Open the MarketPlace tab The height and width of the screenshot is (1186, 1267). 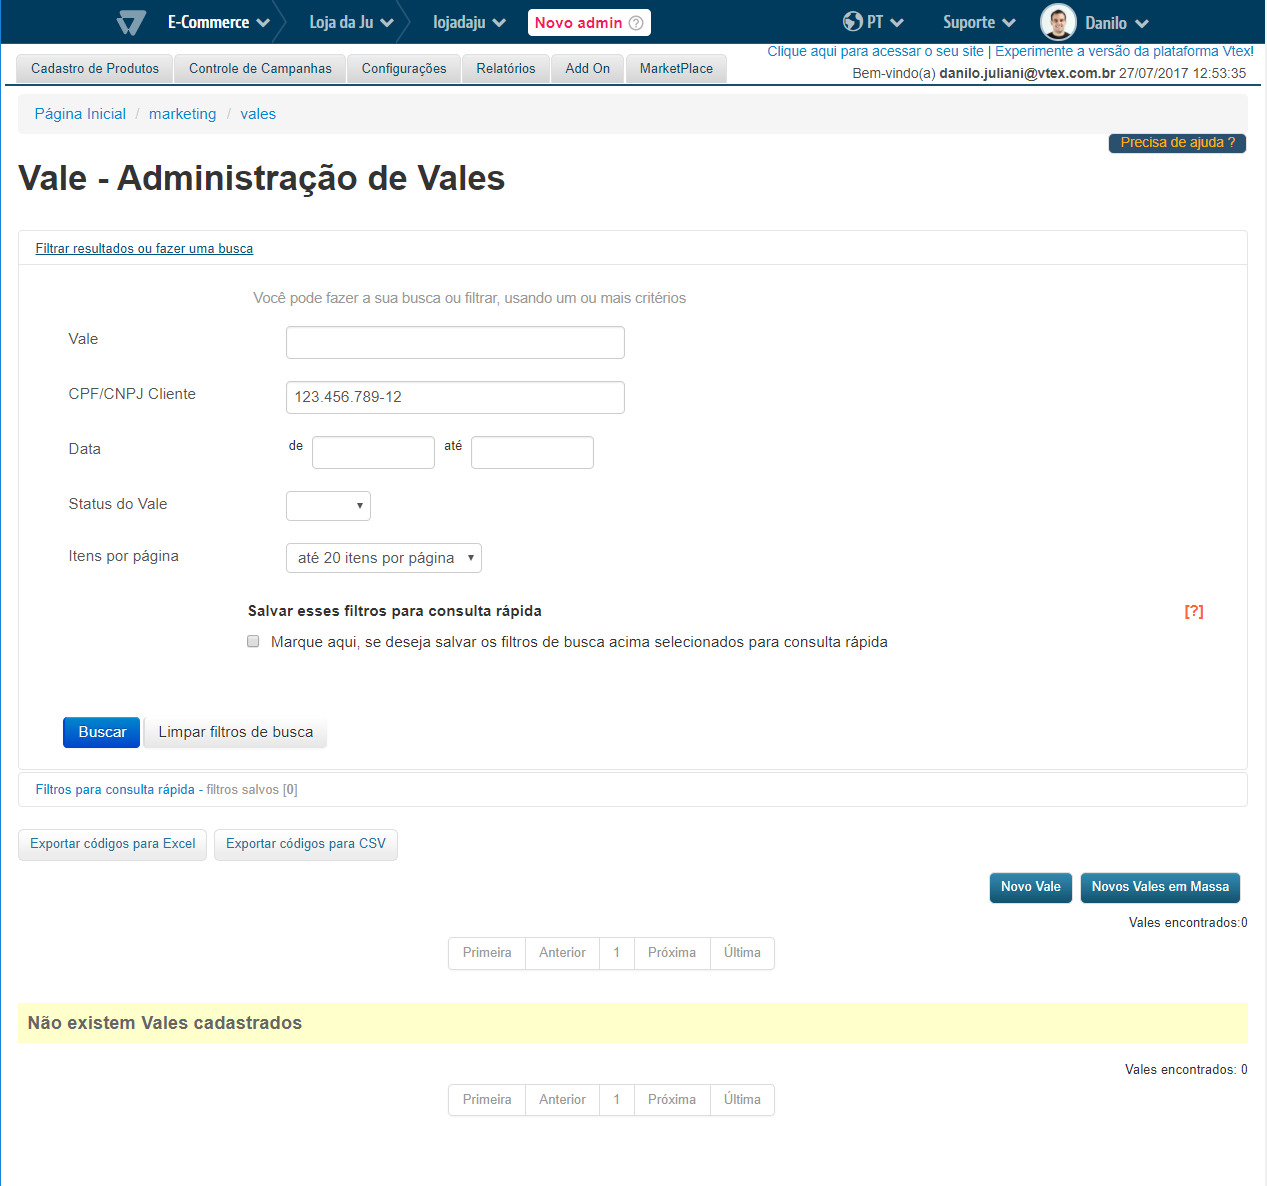pyautogui.click(x=676, y=69)
